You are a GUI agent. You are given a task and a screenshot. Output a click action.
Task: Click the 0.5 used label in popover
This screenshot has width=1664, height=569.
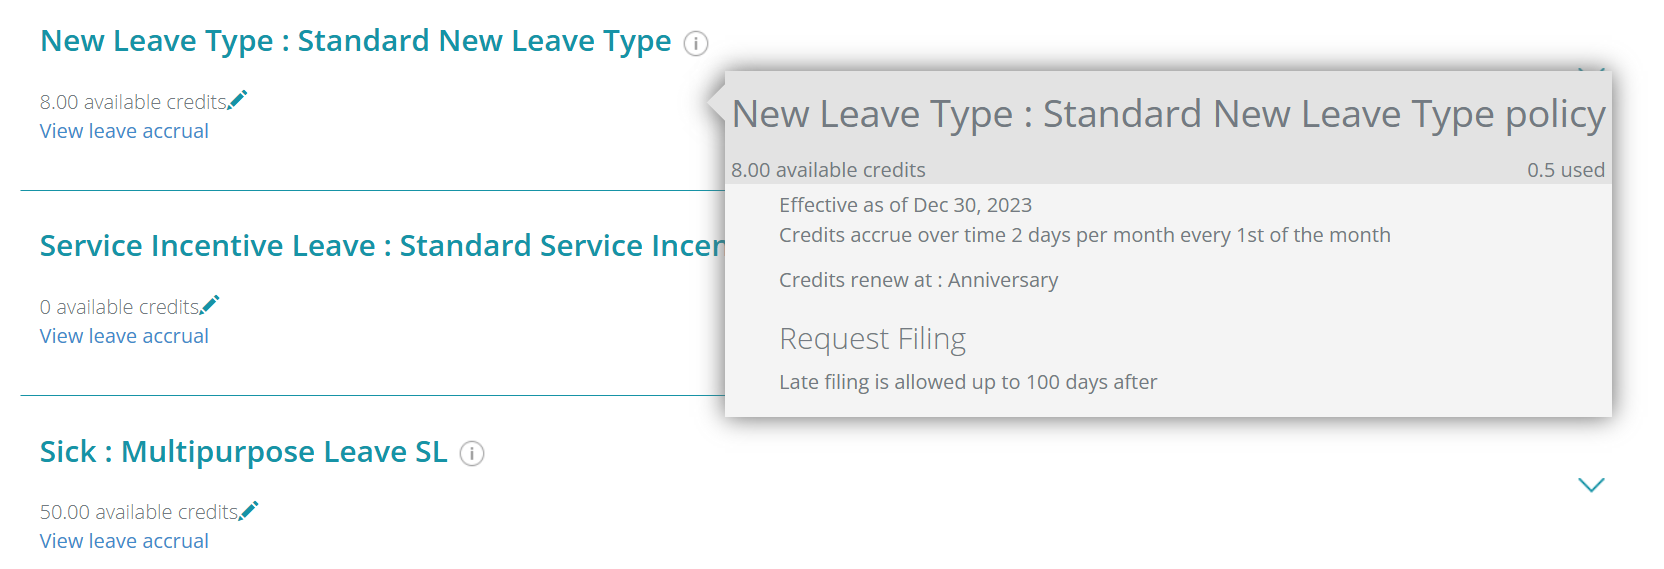coord(1566,170)
